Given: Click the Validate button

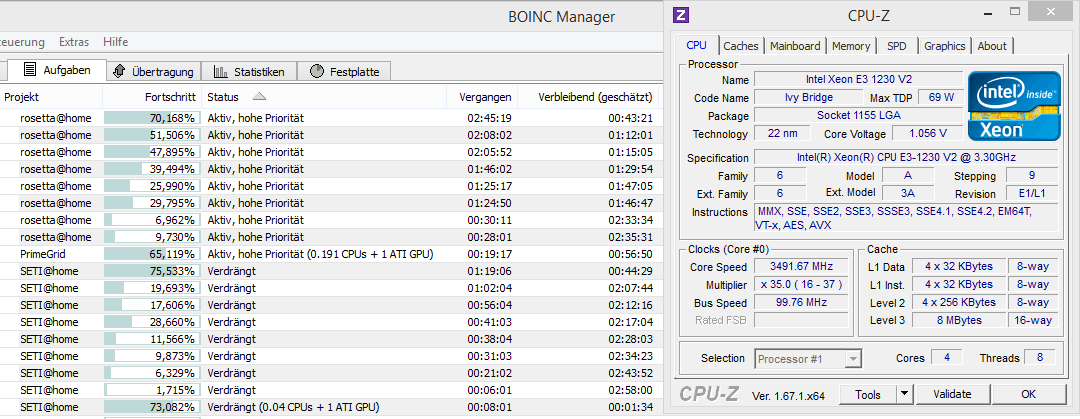Looking at the screenshot, I should tap(952, 395).
